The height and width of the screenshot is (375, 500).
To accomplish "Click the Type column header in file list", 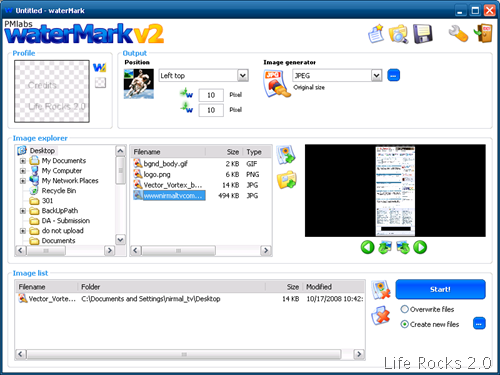I will click(x=257, y=152).
